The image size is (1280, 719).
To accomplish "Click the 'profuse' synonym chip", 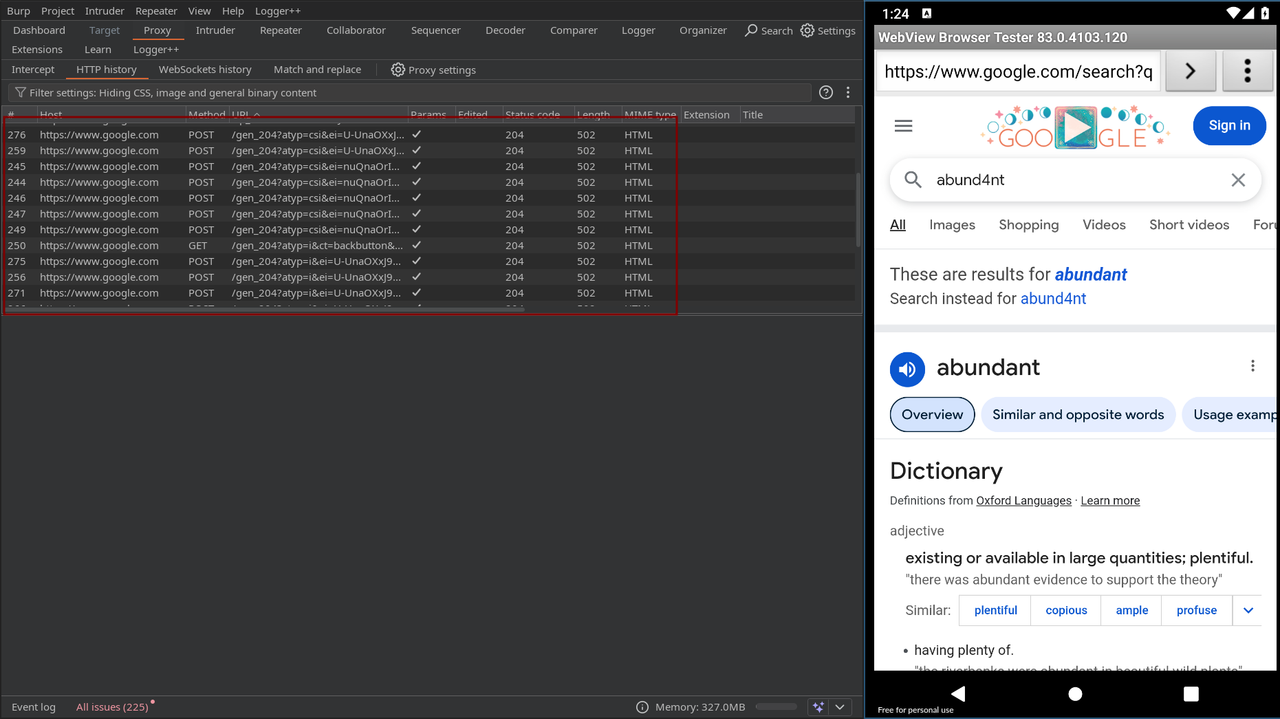I will pyautogui.click(x=1197, y=610).
